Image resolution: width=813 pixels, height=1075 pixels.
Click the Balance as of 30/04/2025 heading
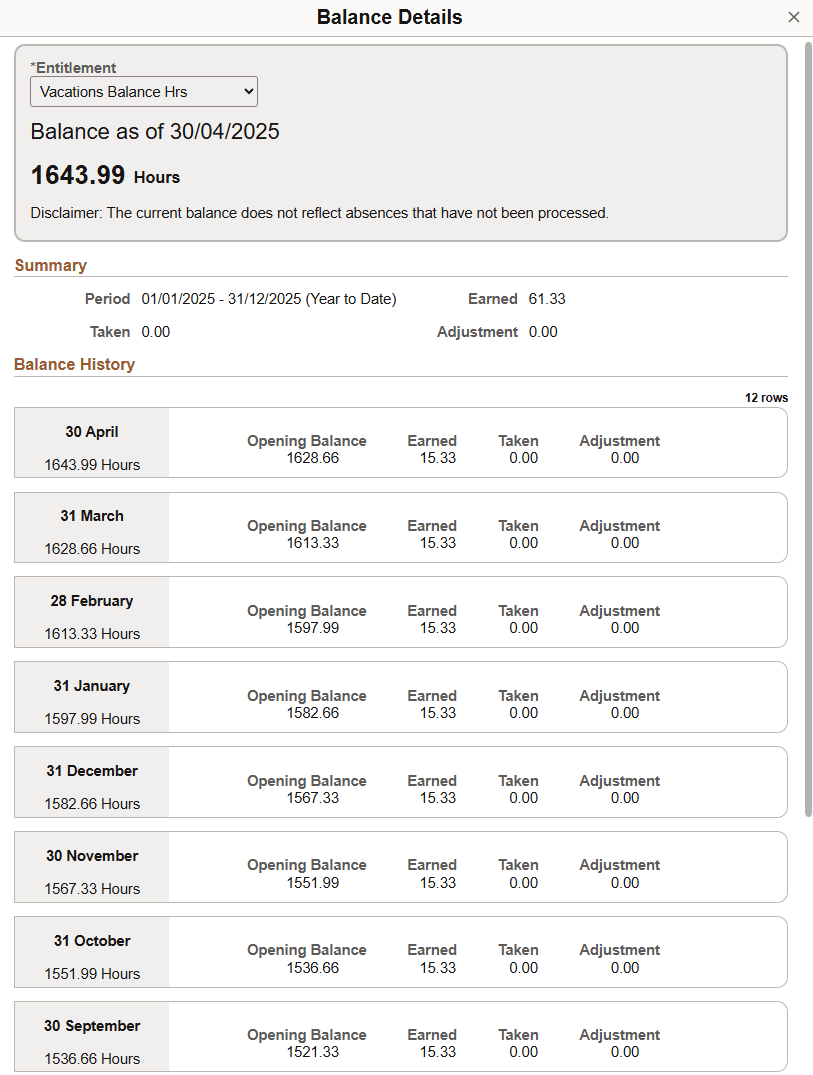click(155, 131)
